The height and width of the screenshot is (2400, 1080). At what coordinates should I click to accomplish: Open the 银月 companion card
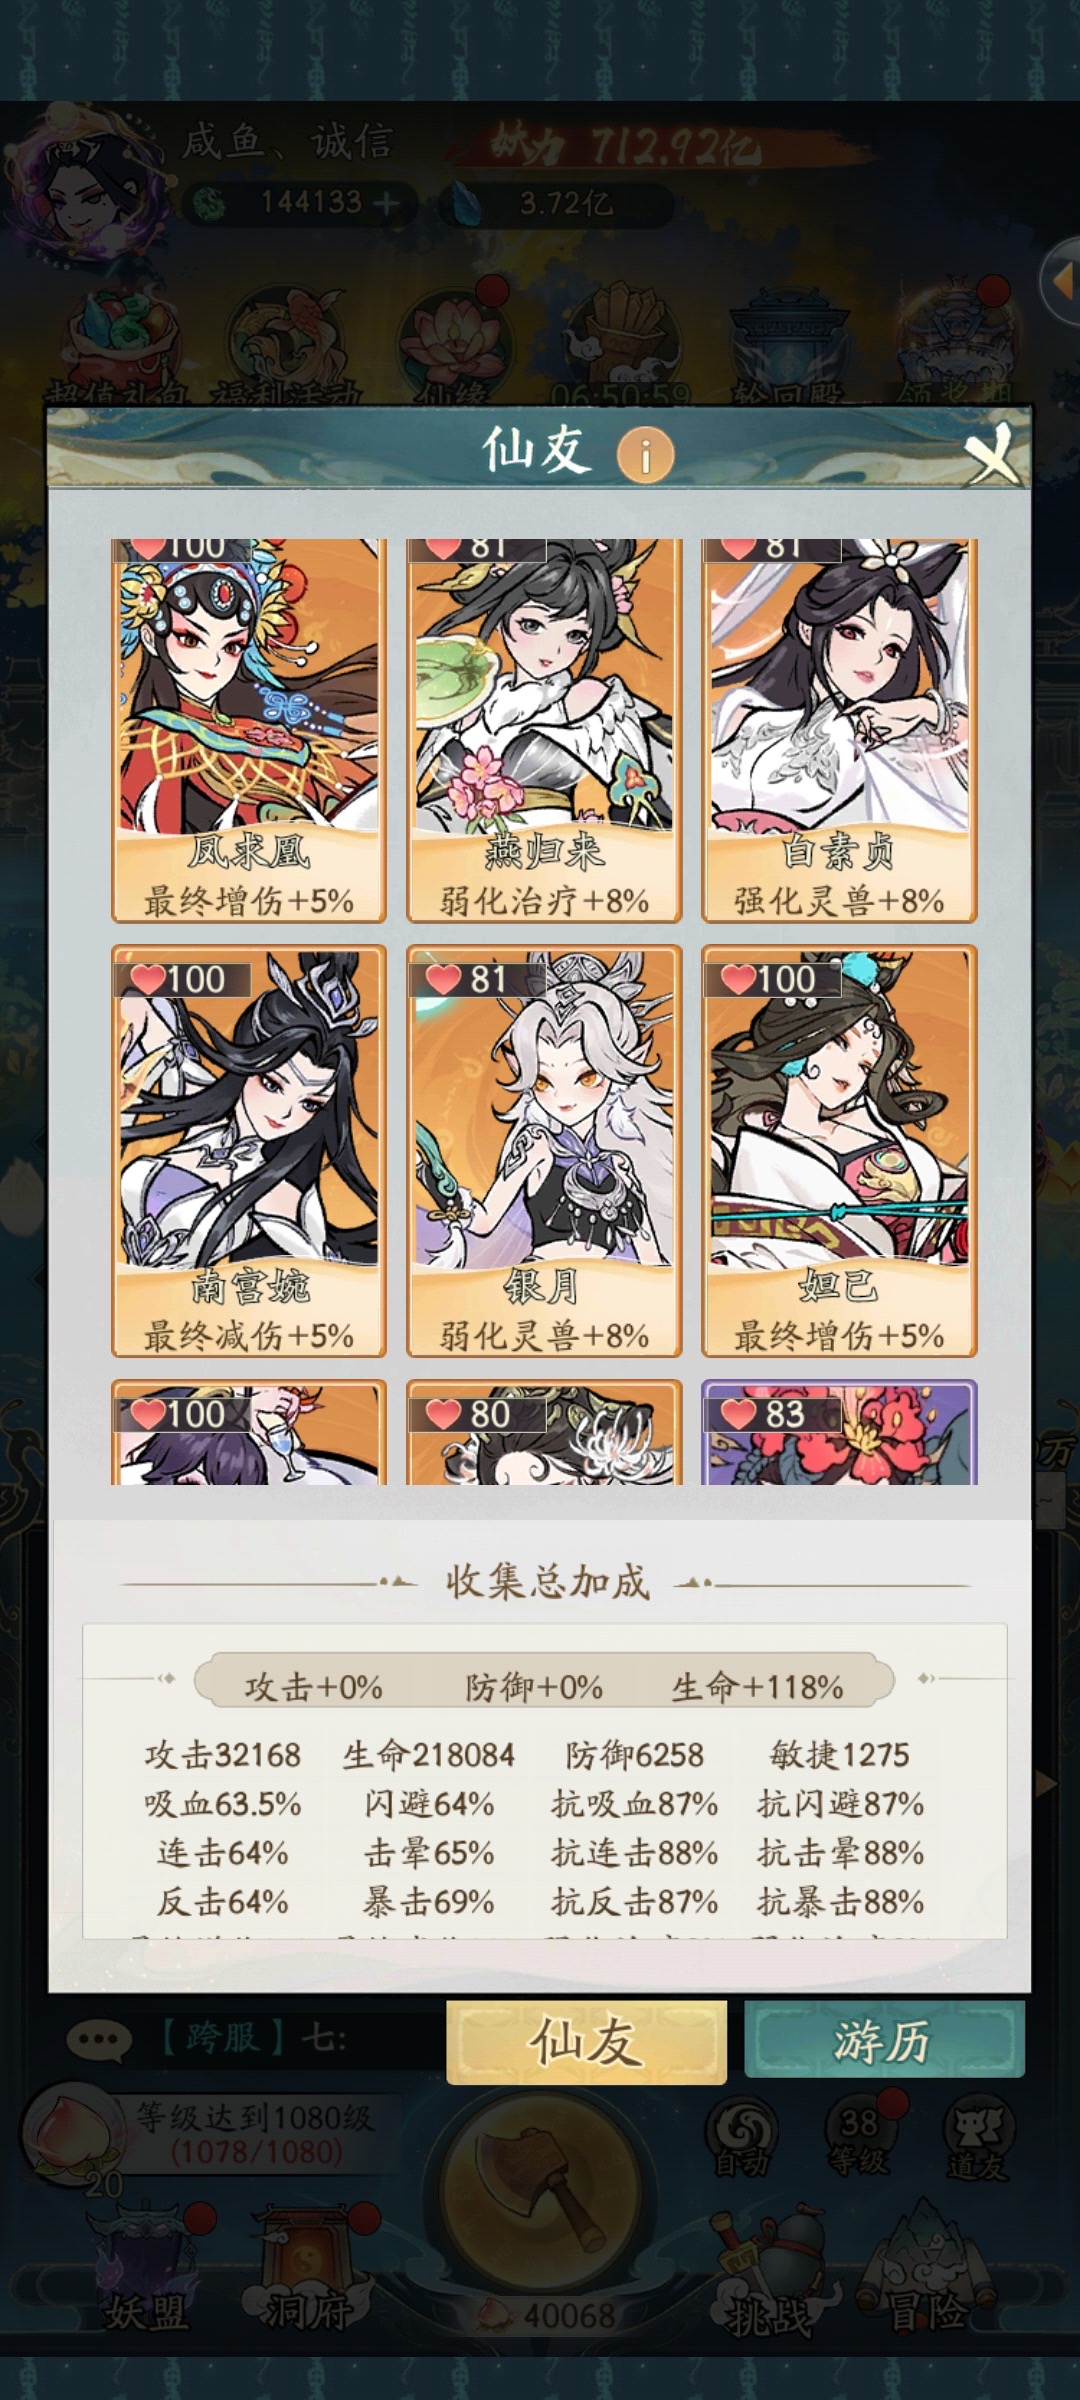[544, 1151]
